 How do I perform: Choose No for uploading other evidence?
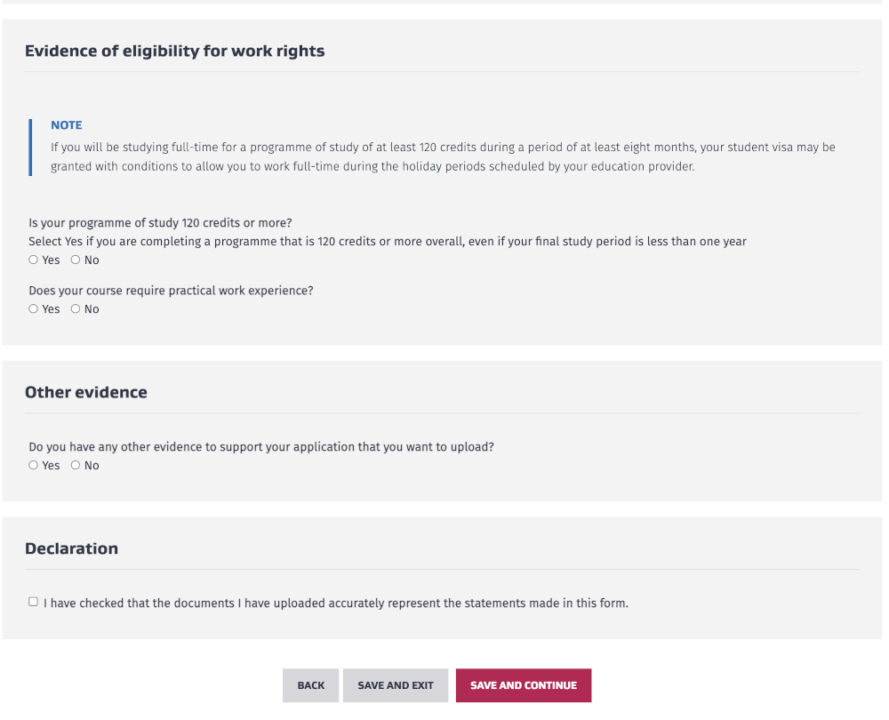(x=75, y=465)
